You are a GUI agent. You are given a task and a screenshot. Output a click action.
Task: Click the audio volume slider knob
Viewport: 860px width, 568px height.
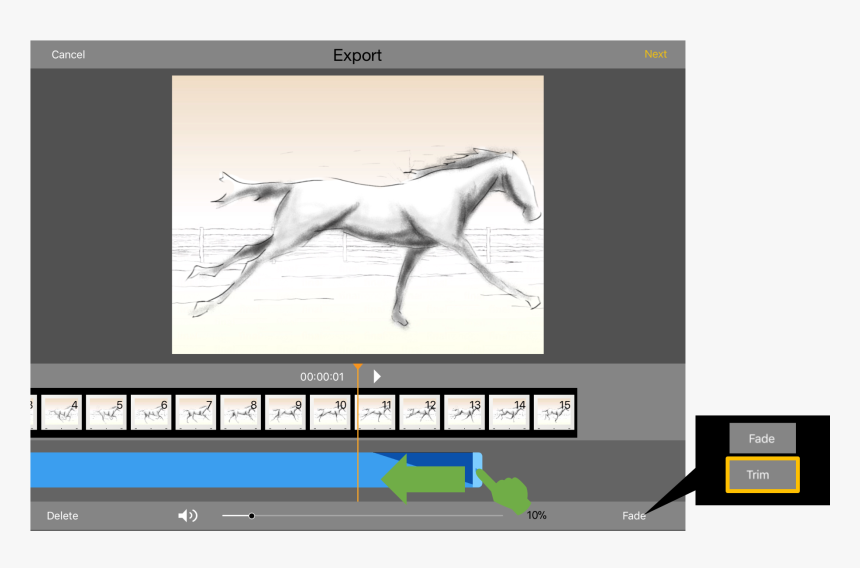[251, 515]
